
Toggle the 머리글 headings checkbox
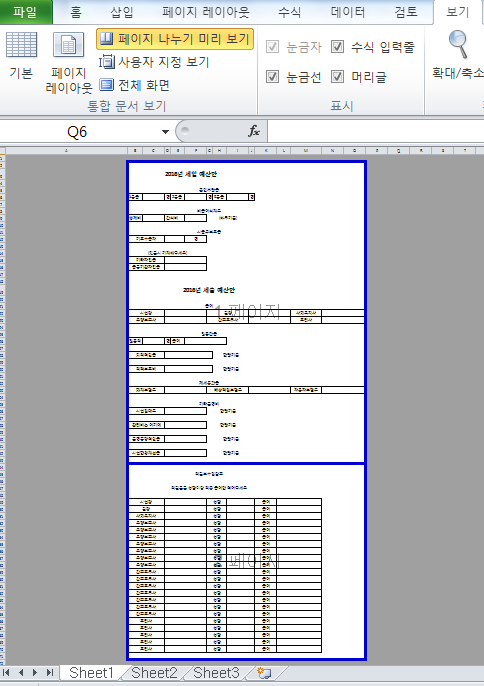(337, 77)
